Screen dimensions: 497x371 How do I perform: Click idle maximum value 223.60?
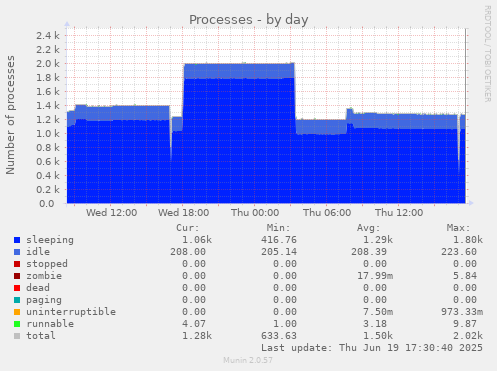point(459,252)
